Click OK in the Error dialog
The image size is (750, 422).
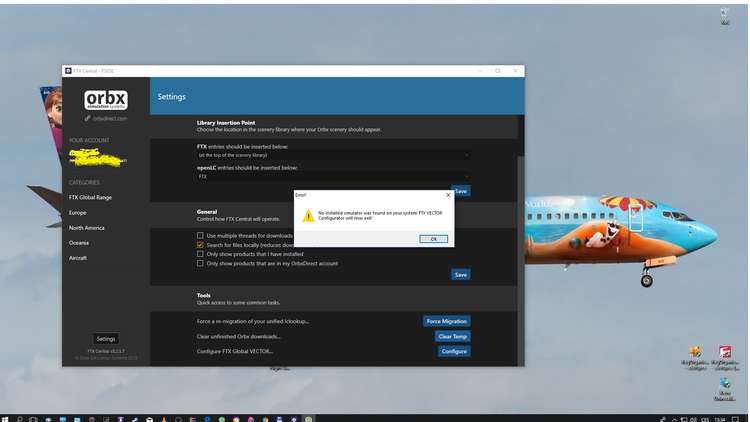tap(433, 239)
